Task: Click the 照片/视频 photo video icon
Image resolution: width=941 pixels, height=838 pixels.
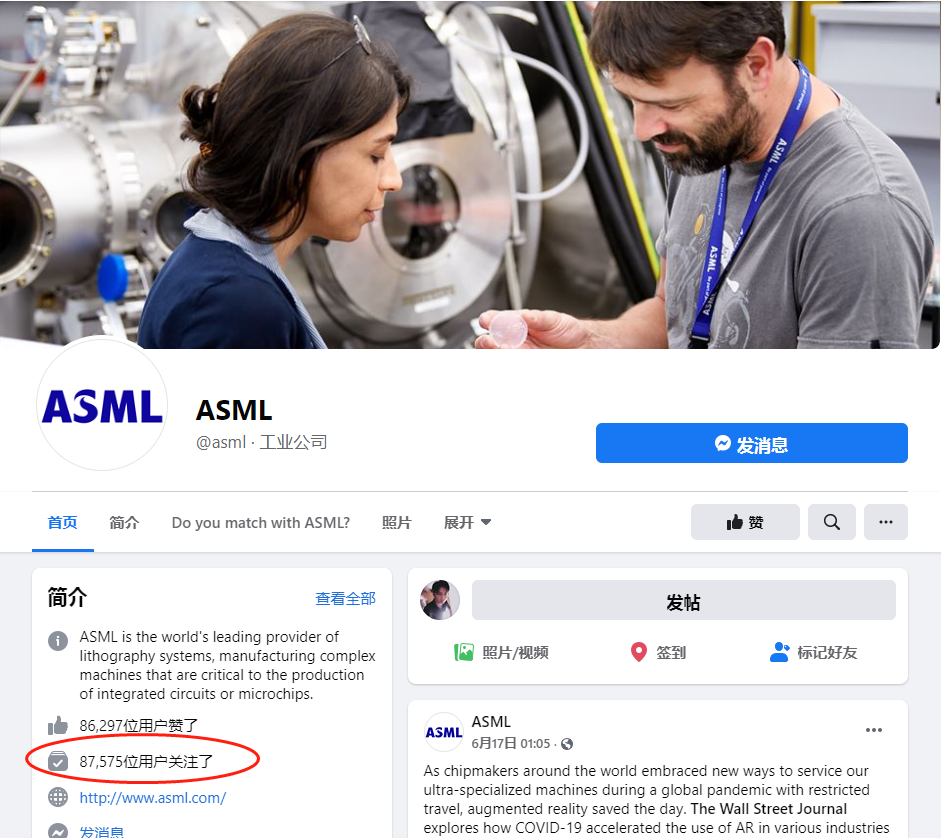Action: [464, 652]
